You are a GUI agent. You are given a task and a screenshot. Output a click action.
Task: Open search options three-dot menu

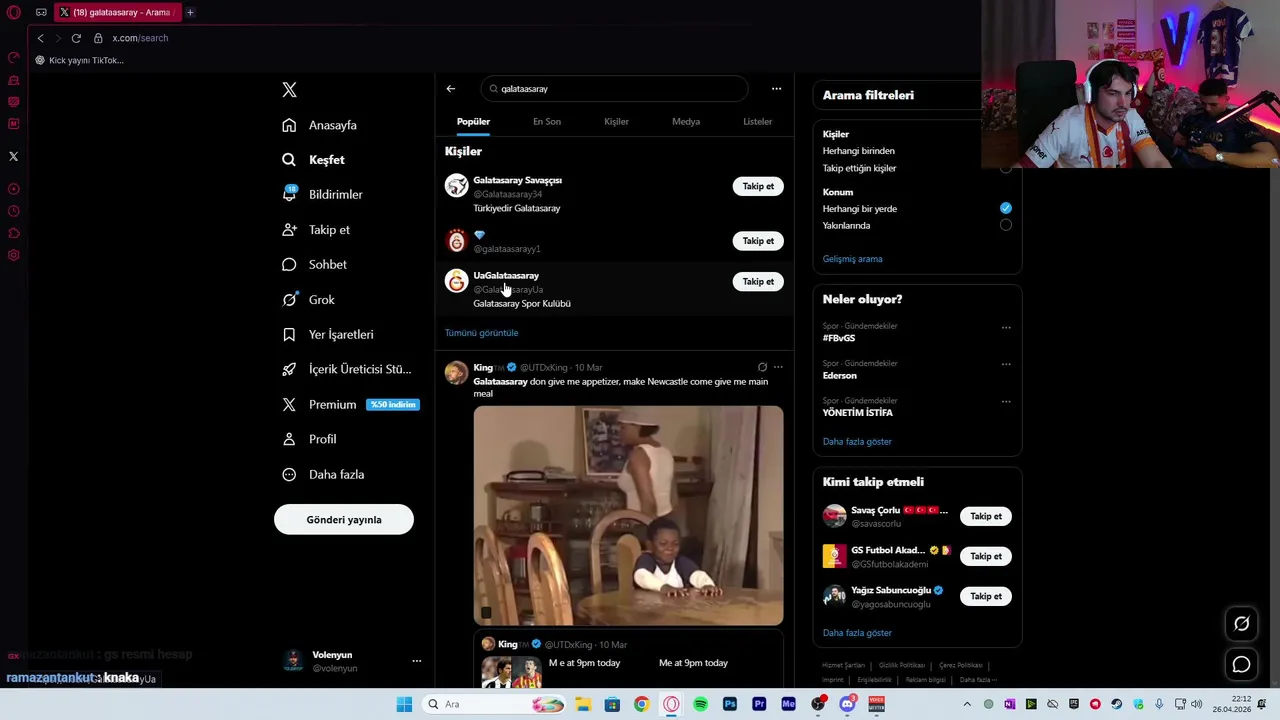coord(776,89)
